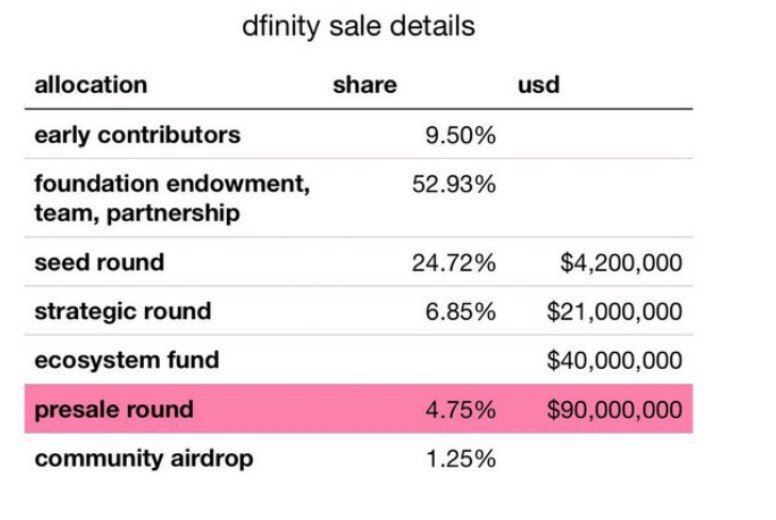Select the 9.50% share value
Viewport: 776px width, 520px height.
tap(460, 135)
